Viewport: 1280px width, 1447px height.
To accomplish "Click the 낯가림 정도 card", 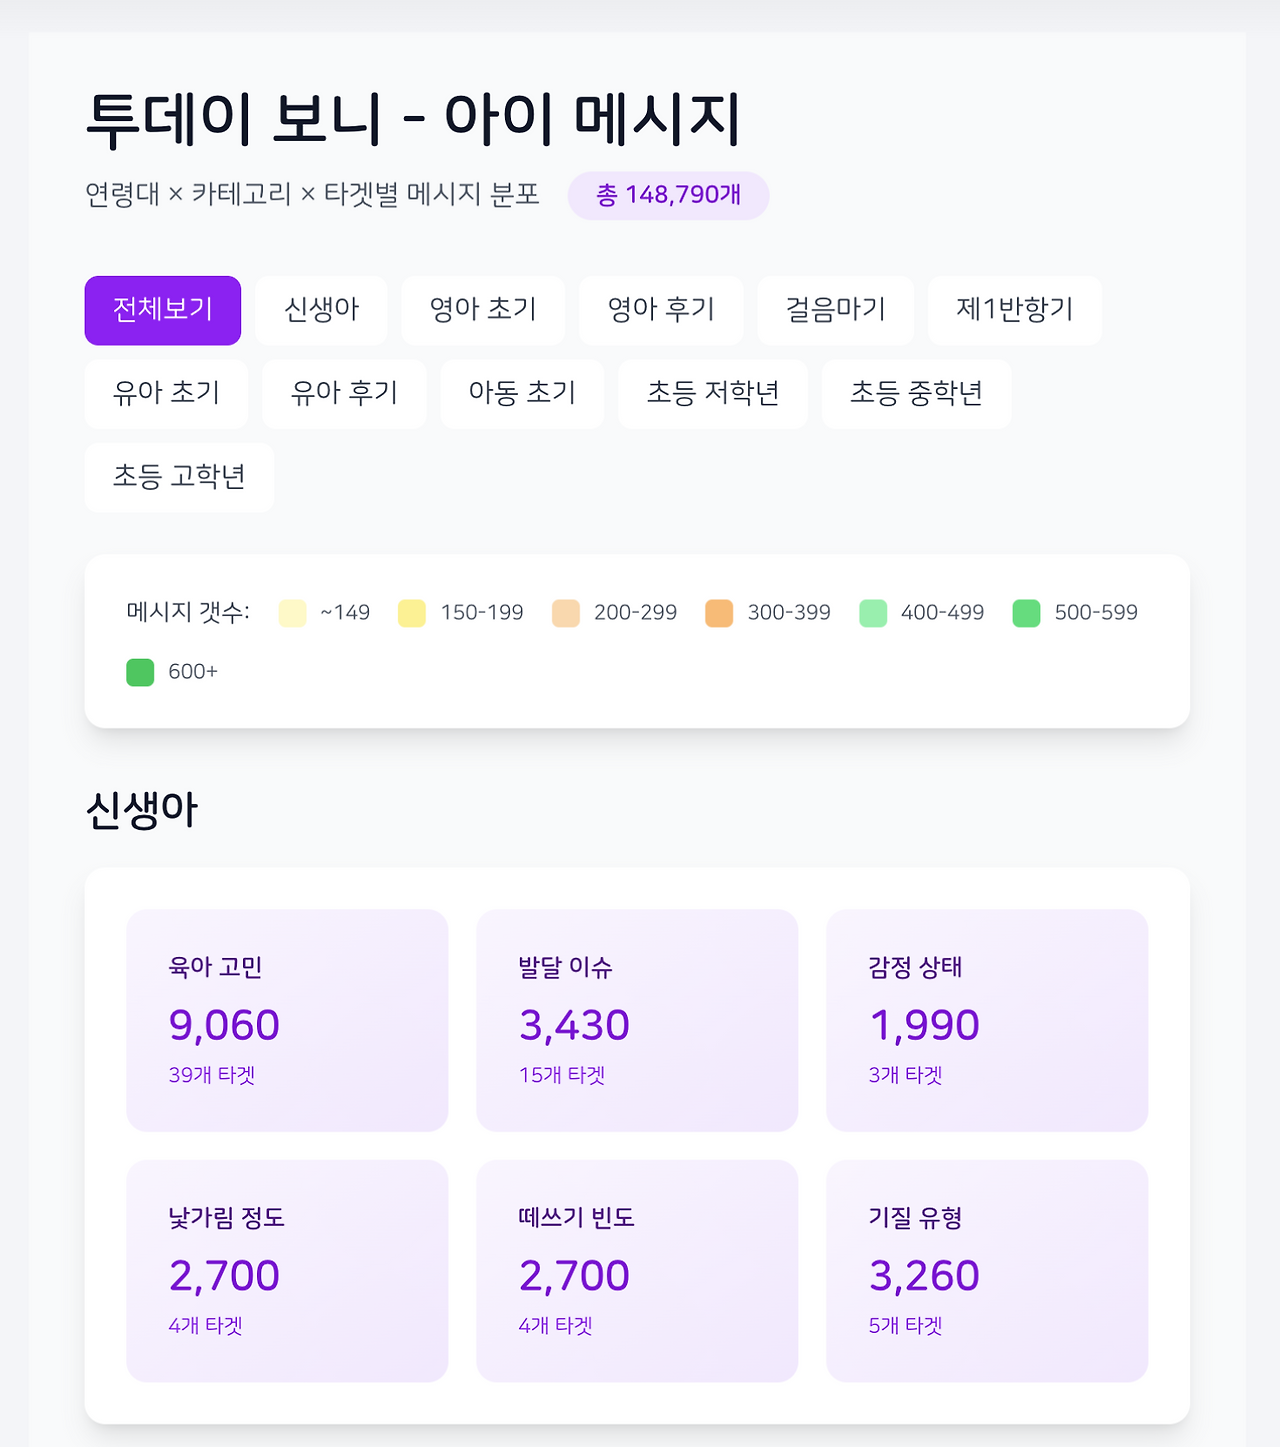I will click(x=287, y=1270).
